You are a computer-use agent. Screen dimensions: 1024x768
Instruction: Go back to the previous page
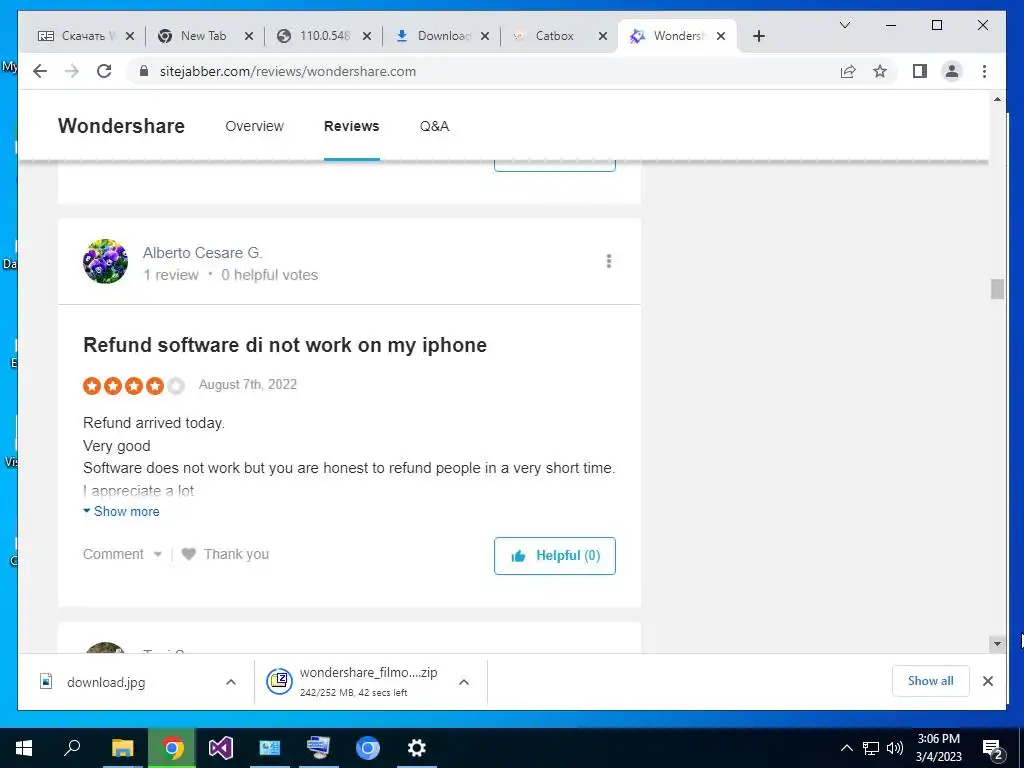[x=40, y=71]
